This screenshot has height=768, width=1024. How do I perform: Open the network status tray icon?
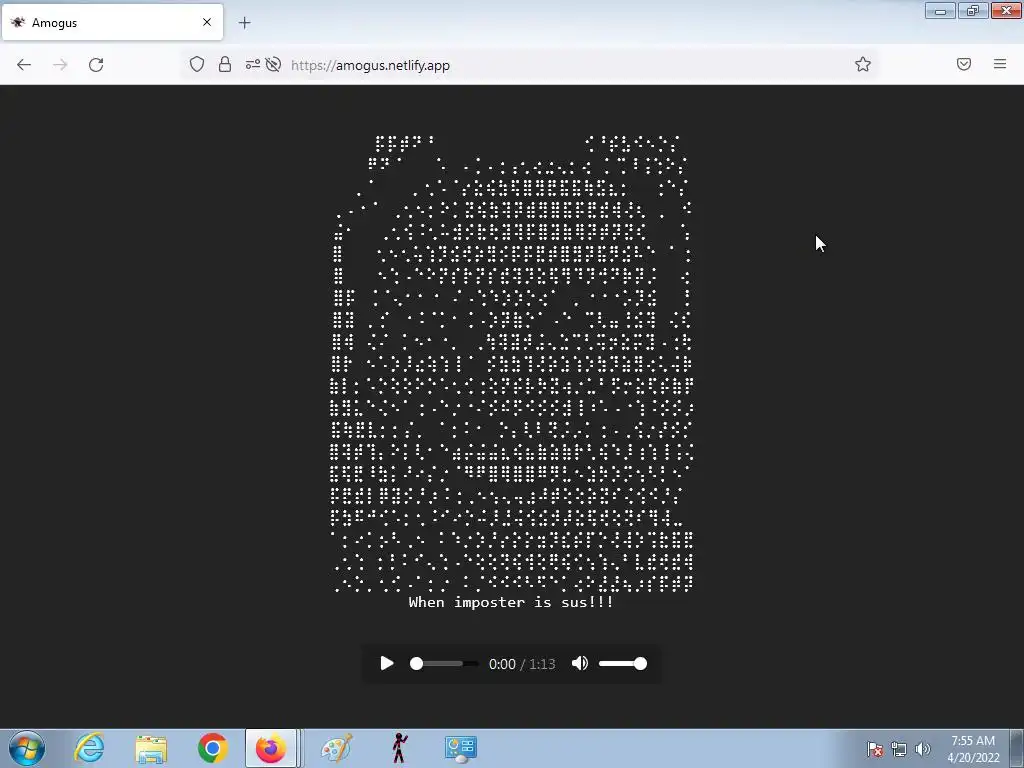[x=899, y=749]
